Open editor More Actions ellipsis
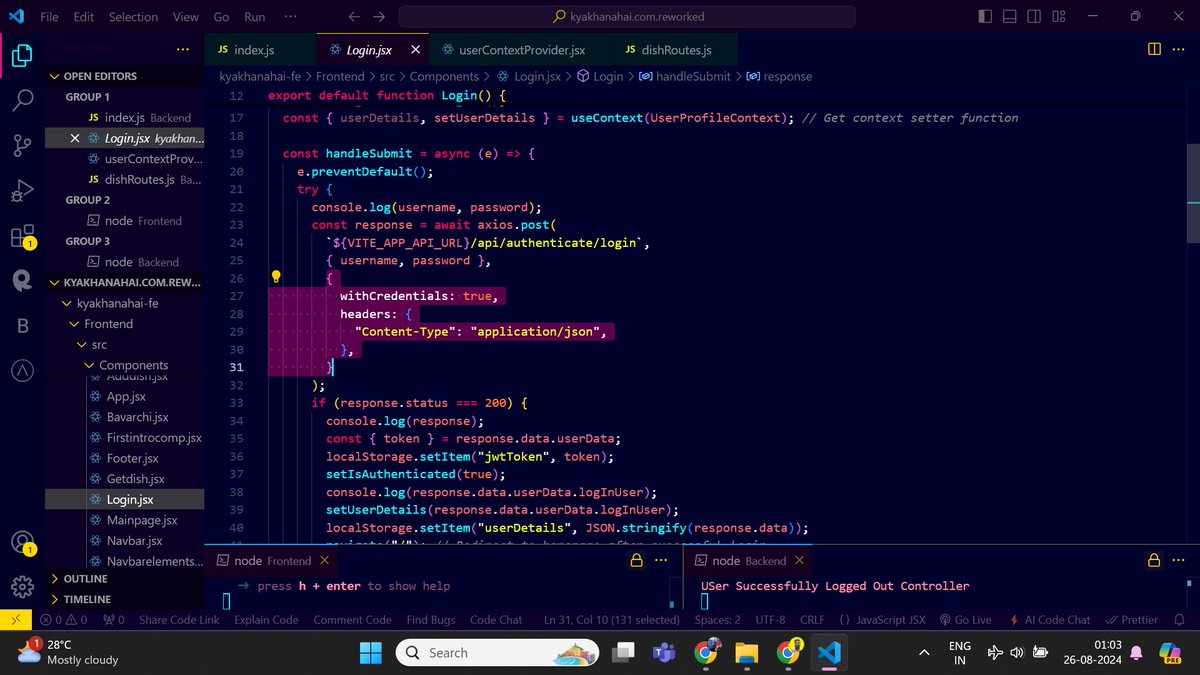The width and height of the screenshot is (1200, 675). 1181,49
